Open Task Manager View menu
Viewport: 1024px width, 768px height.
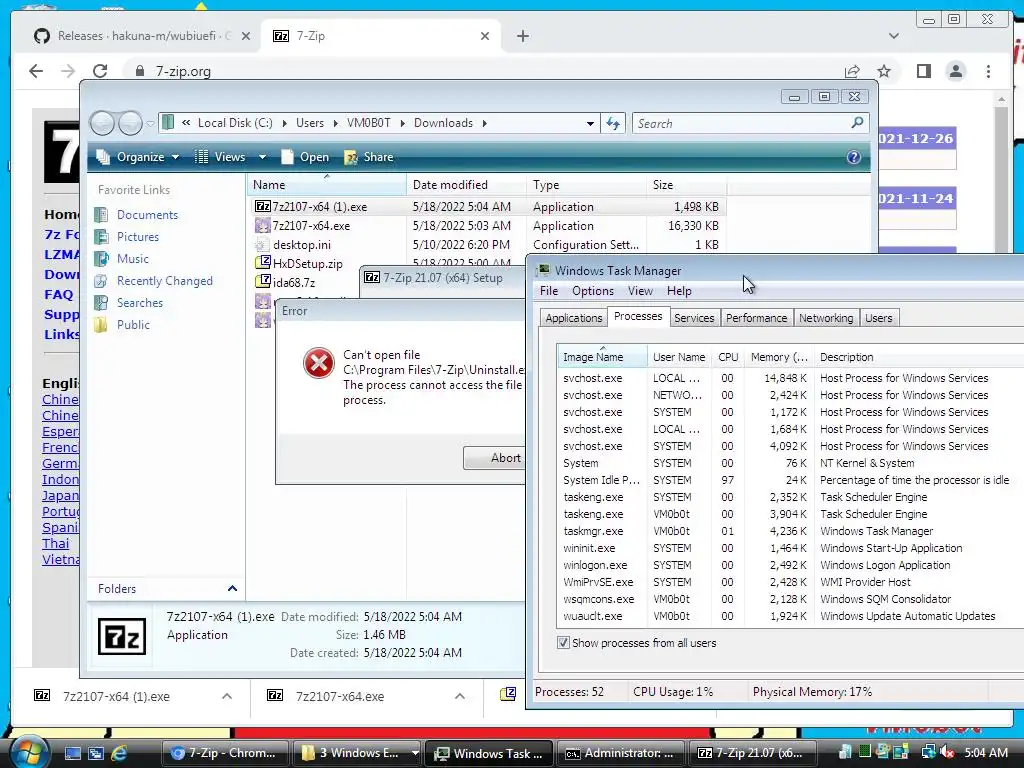point(640,291)
